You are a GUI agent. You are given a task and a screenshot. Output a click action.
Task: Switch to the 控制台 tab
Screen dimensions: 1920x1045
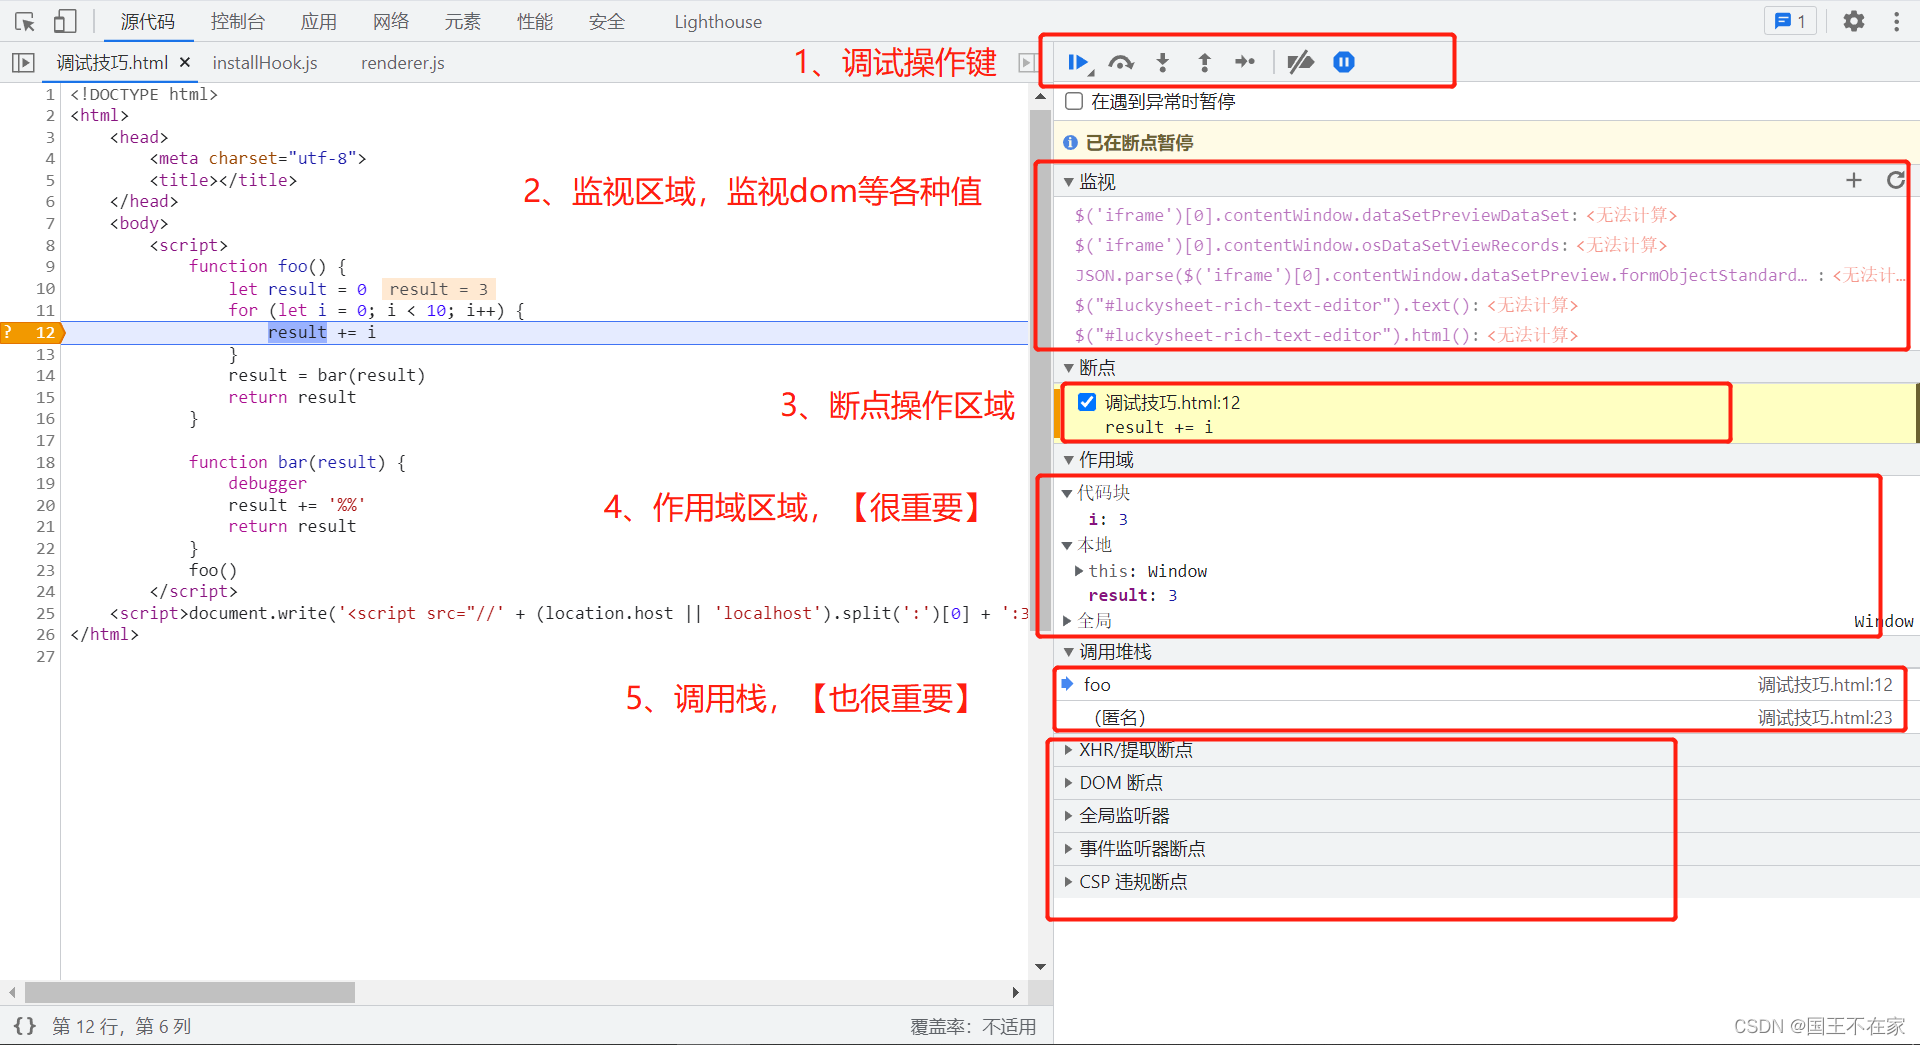pos(238,21)
